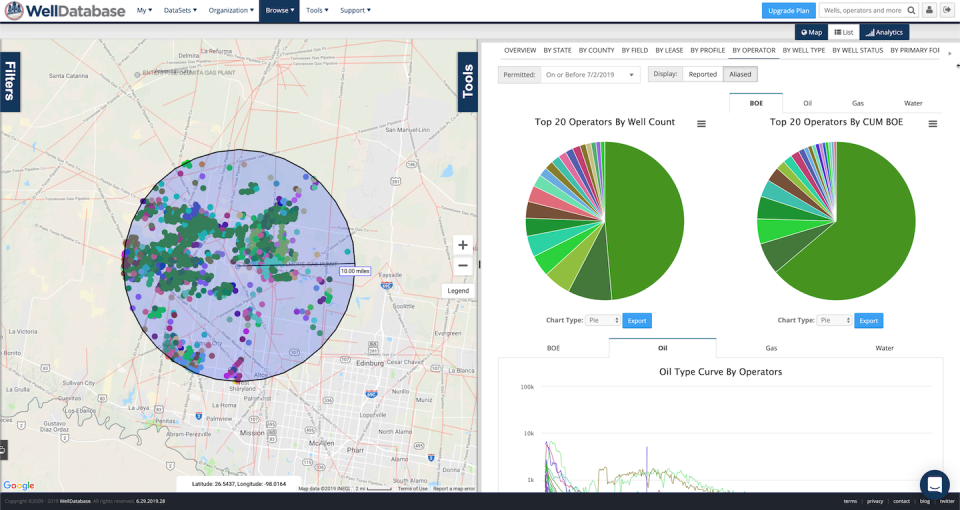
Task: Switch to Map view
Action: click(811, 32)
